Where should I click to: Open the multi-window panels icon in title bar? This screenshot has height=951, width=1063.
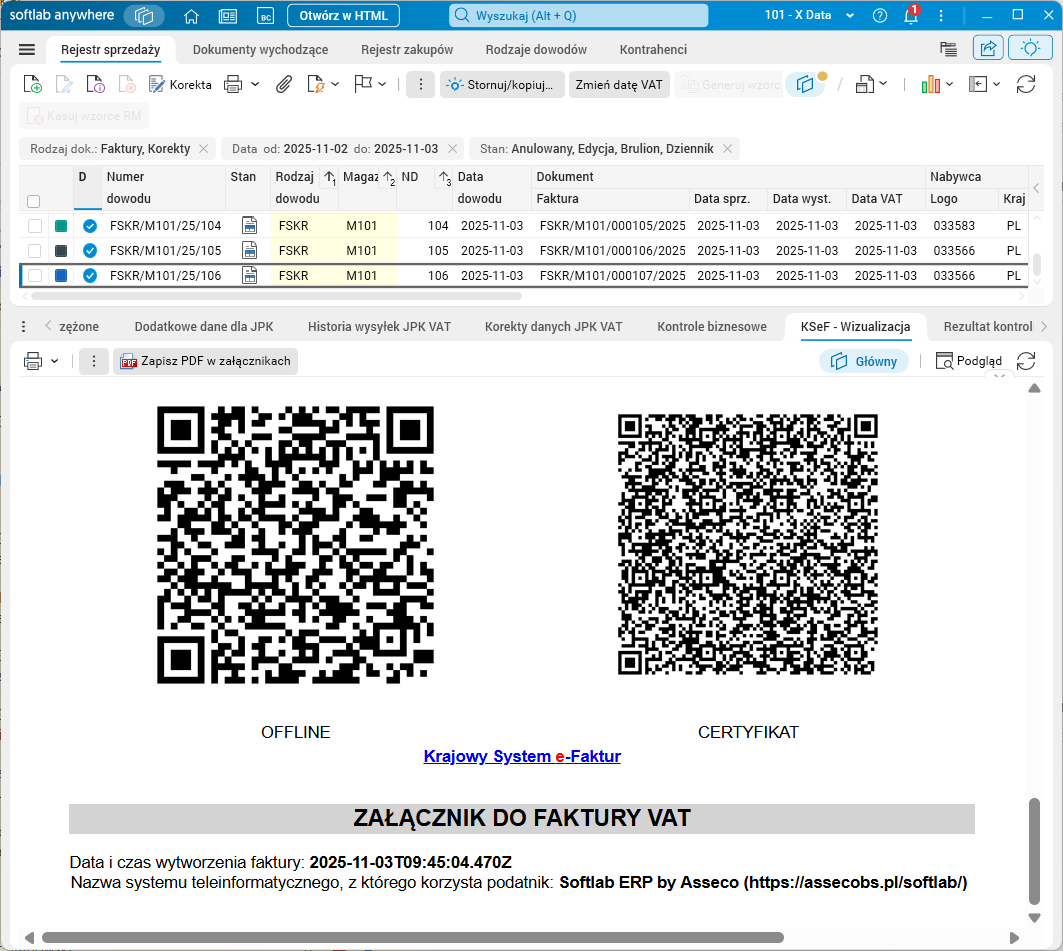point(144,16)
